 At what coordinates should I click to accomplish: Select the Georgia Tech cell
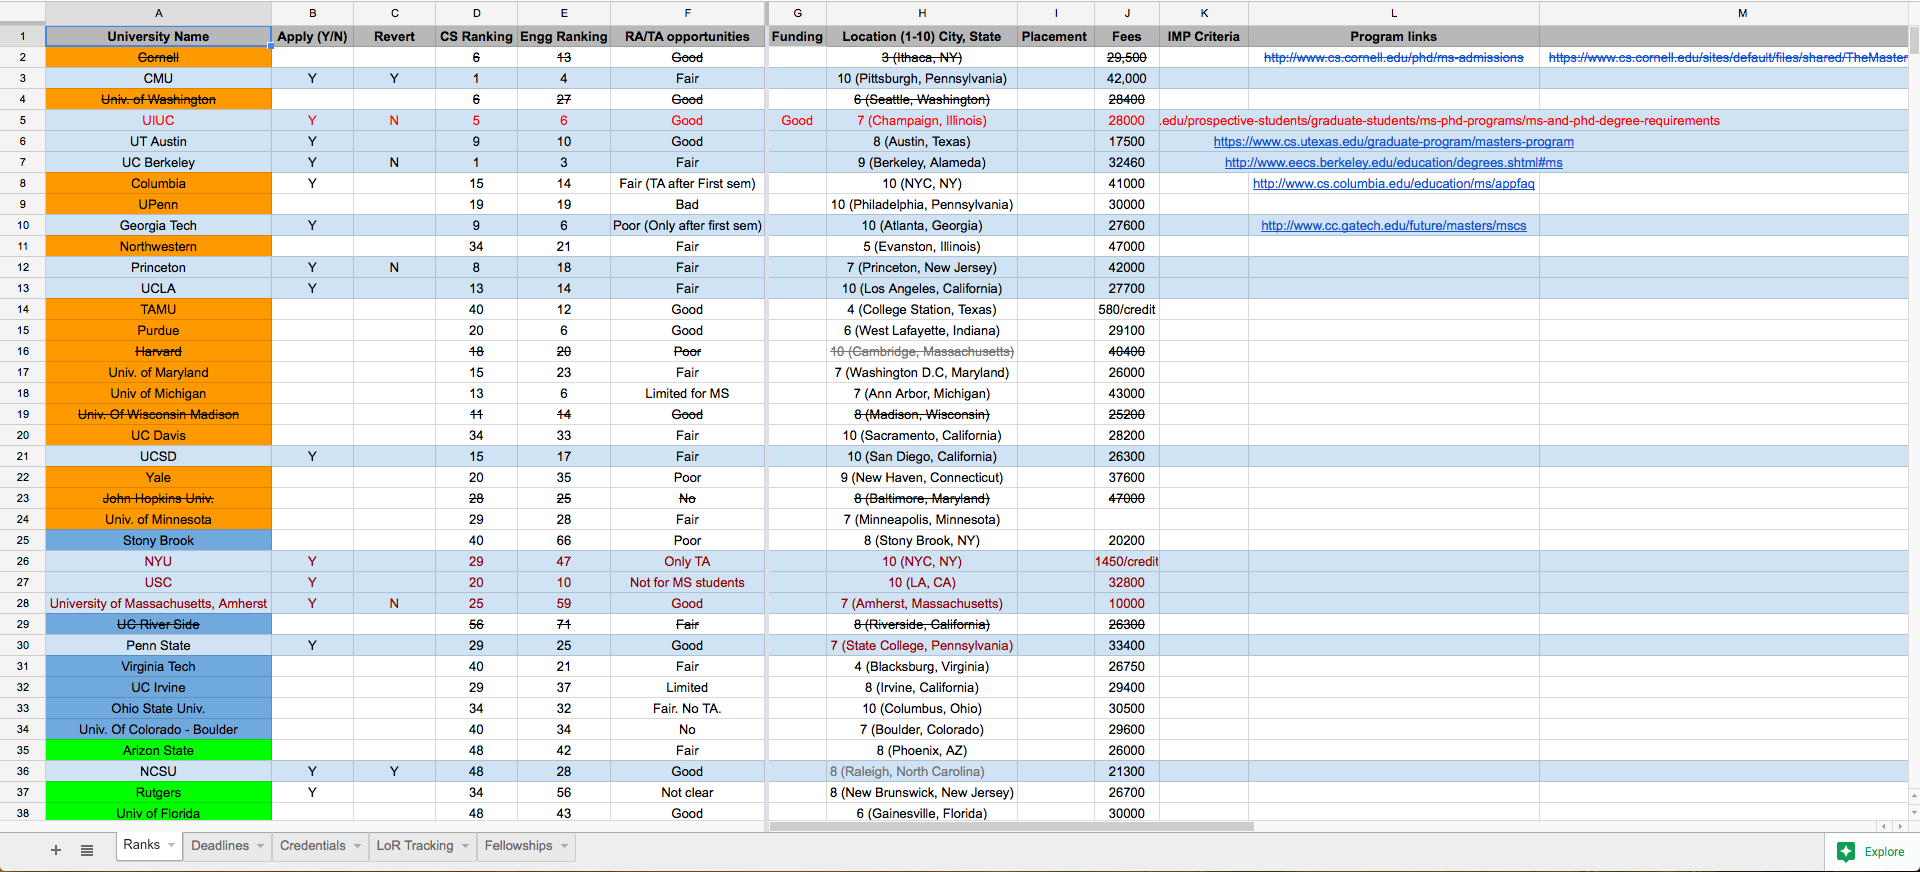[x=158, y=226]
